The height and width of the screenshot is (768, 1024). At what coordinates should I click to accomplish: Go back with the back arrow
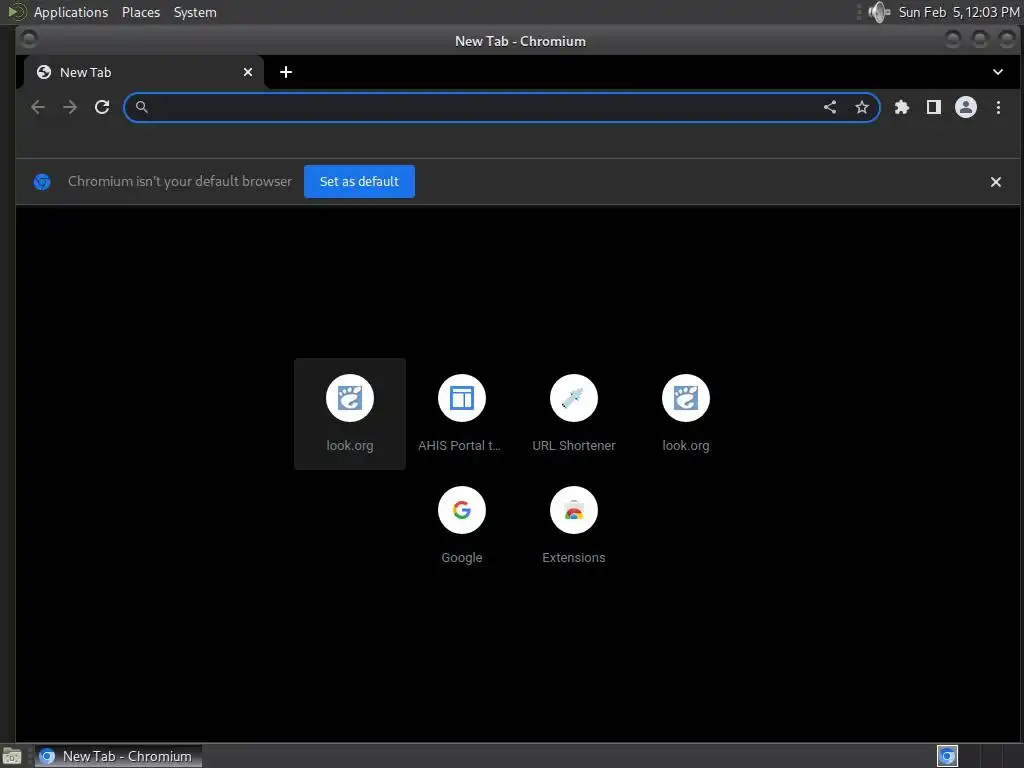click(x=38, y=107)
